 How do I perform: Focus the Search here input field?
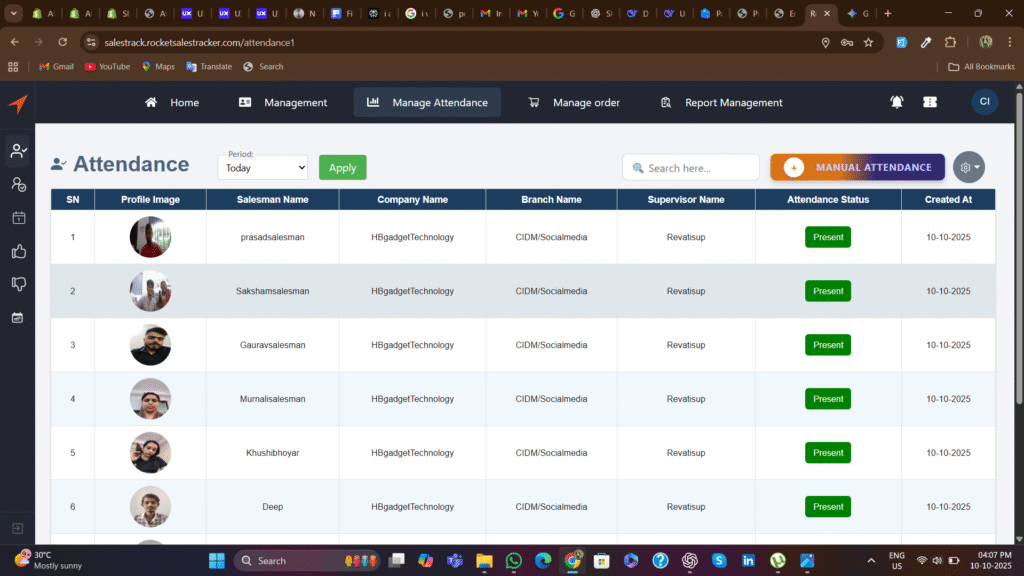pos(690,168)
